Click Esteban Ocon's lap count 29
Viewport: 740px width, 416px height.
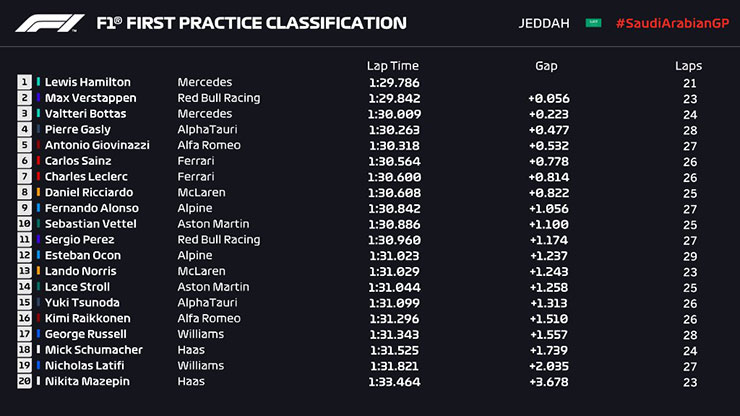pyautogui.click(x=688, y=255)
